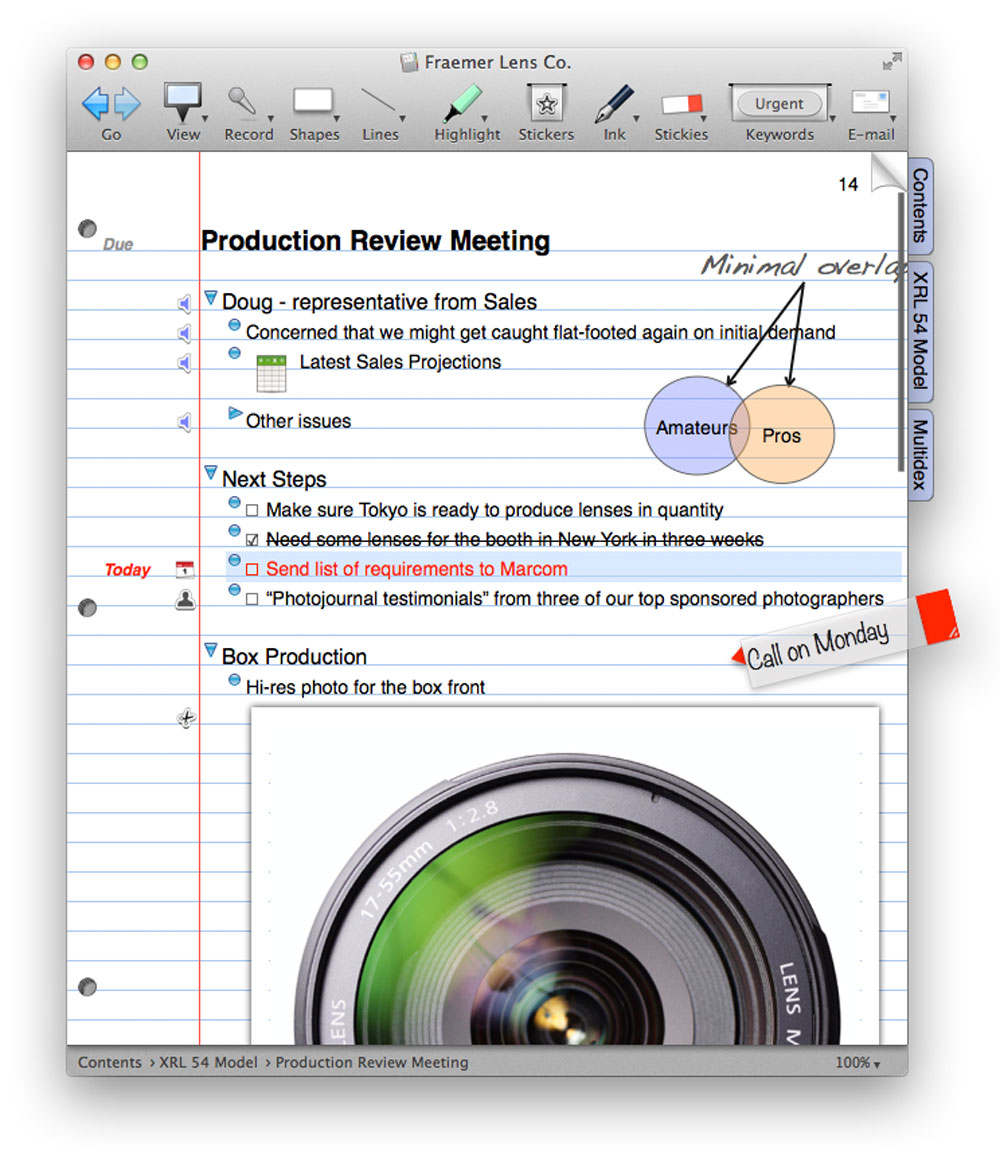Click the Fraemer Lens Co. document icon
The height and width of the screenshot is (1151, 1000).
[x=409, y=62]
